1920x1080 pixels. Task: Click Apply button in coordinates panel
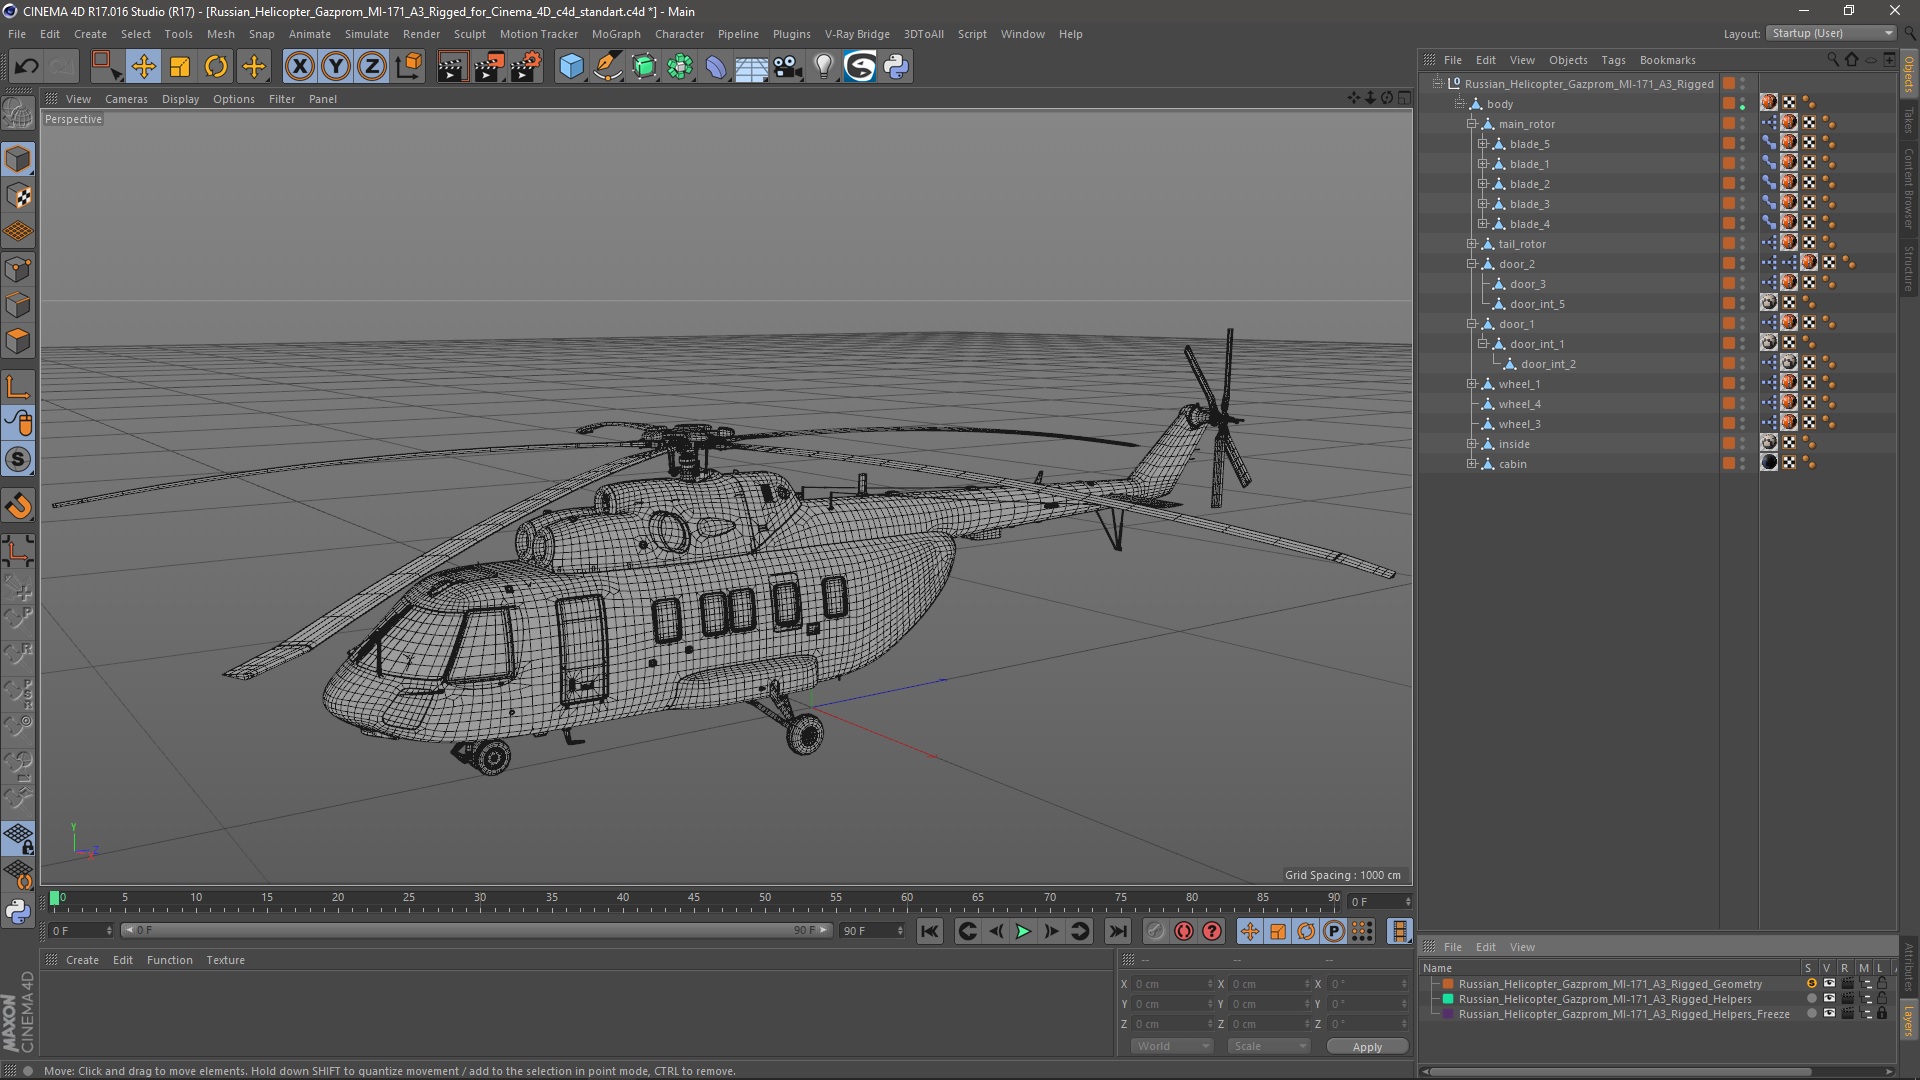[x=1367, y=1046]
